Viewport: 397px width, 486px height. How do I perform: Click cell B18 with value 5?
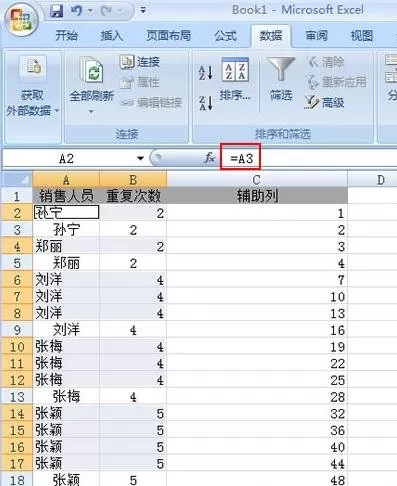[133, 479]
